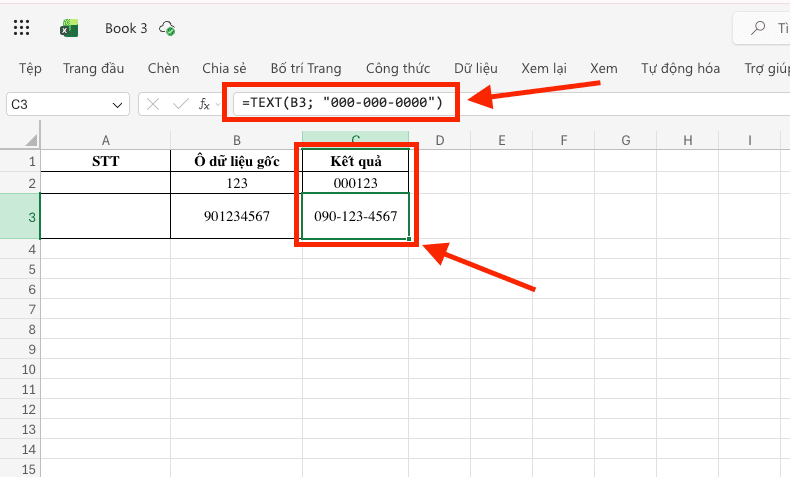Screen dimensions: 790x477
Task: Click the Book 3 workbook title
Action: [126, 28]
